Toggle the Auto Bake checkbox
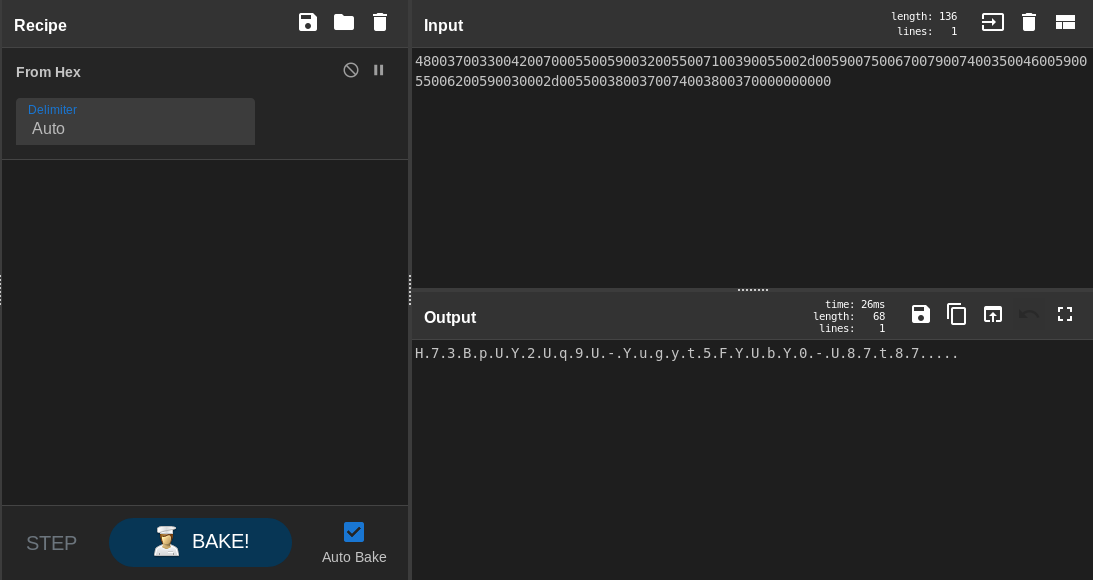The height and width of the screenshot is (580, 1093). (x=354, y=532)
